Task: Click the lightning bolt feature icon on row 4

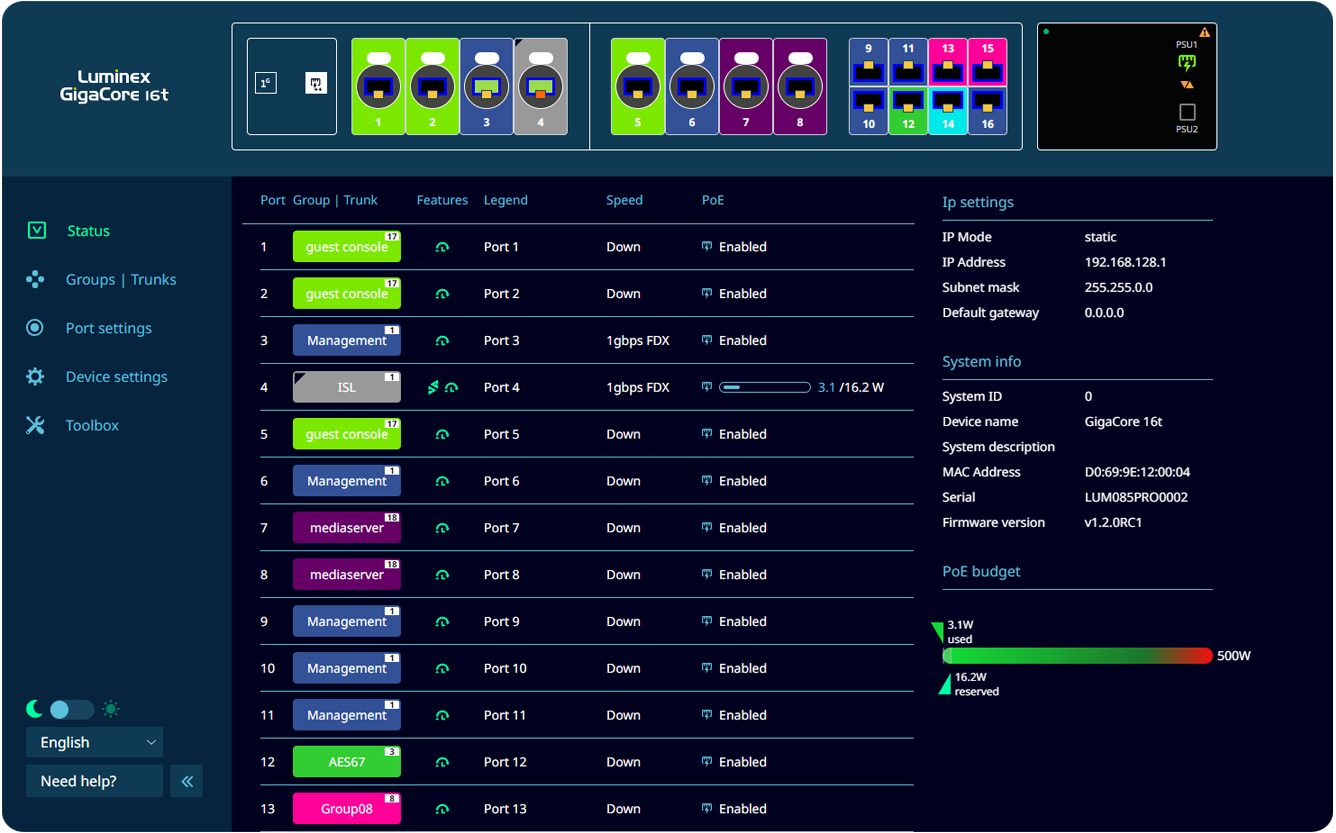Action: [x=433, y=388]
